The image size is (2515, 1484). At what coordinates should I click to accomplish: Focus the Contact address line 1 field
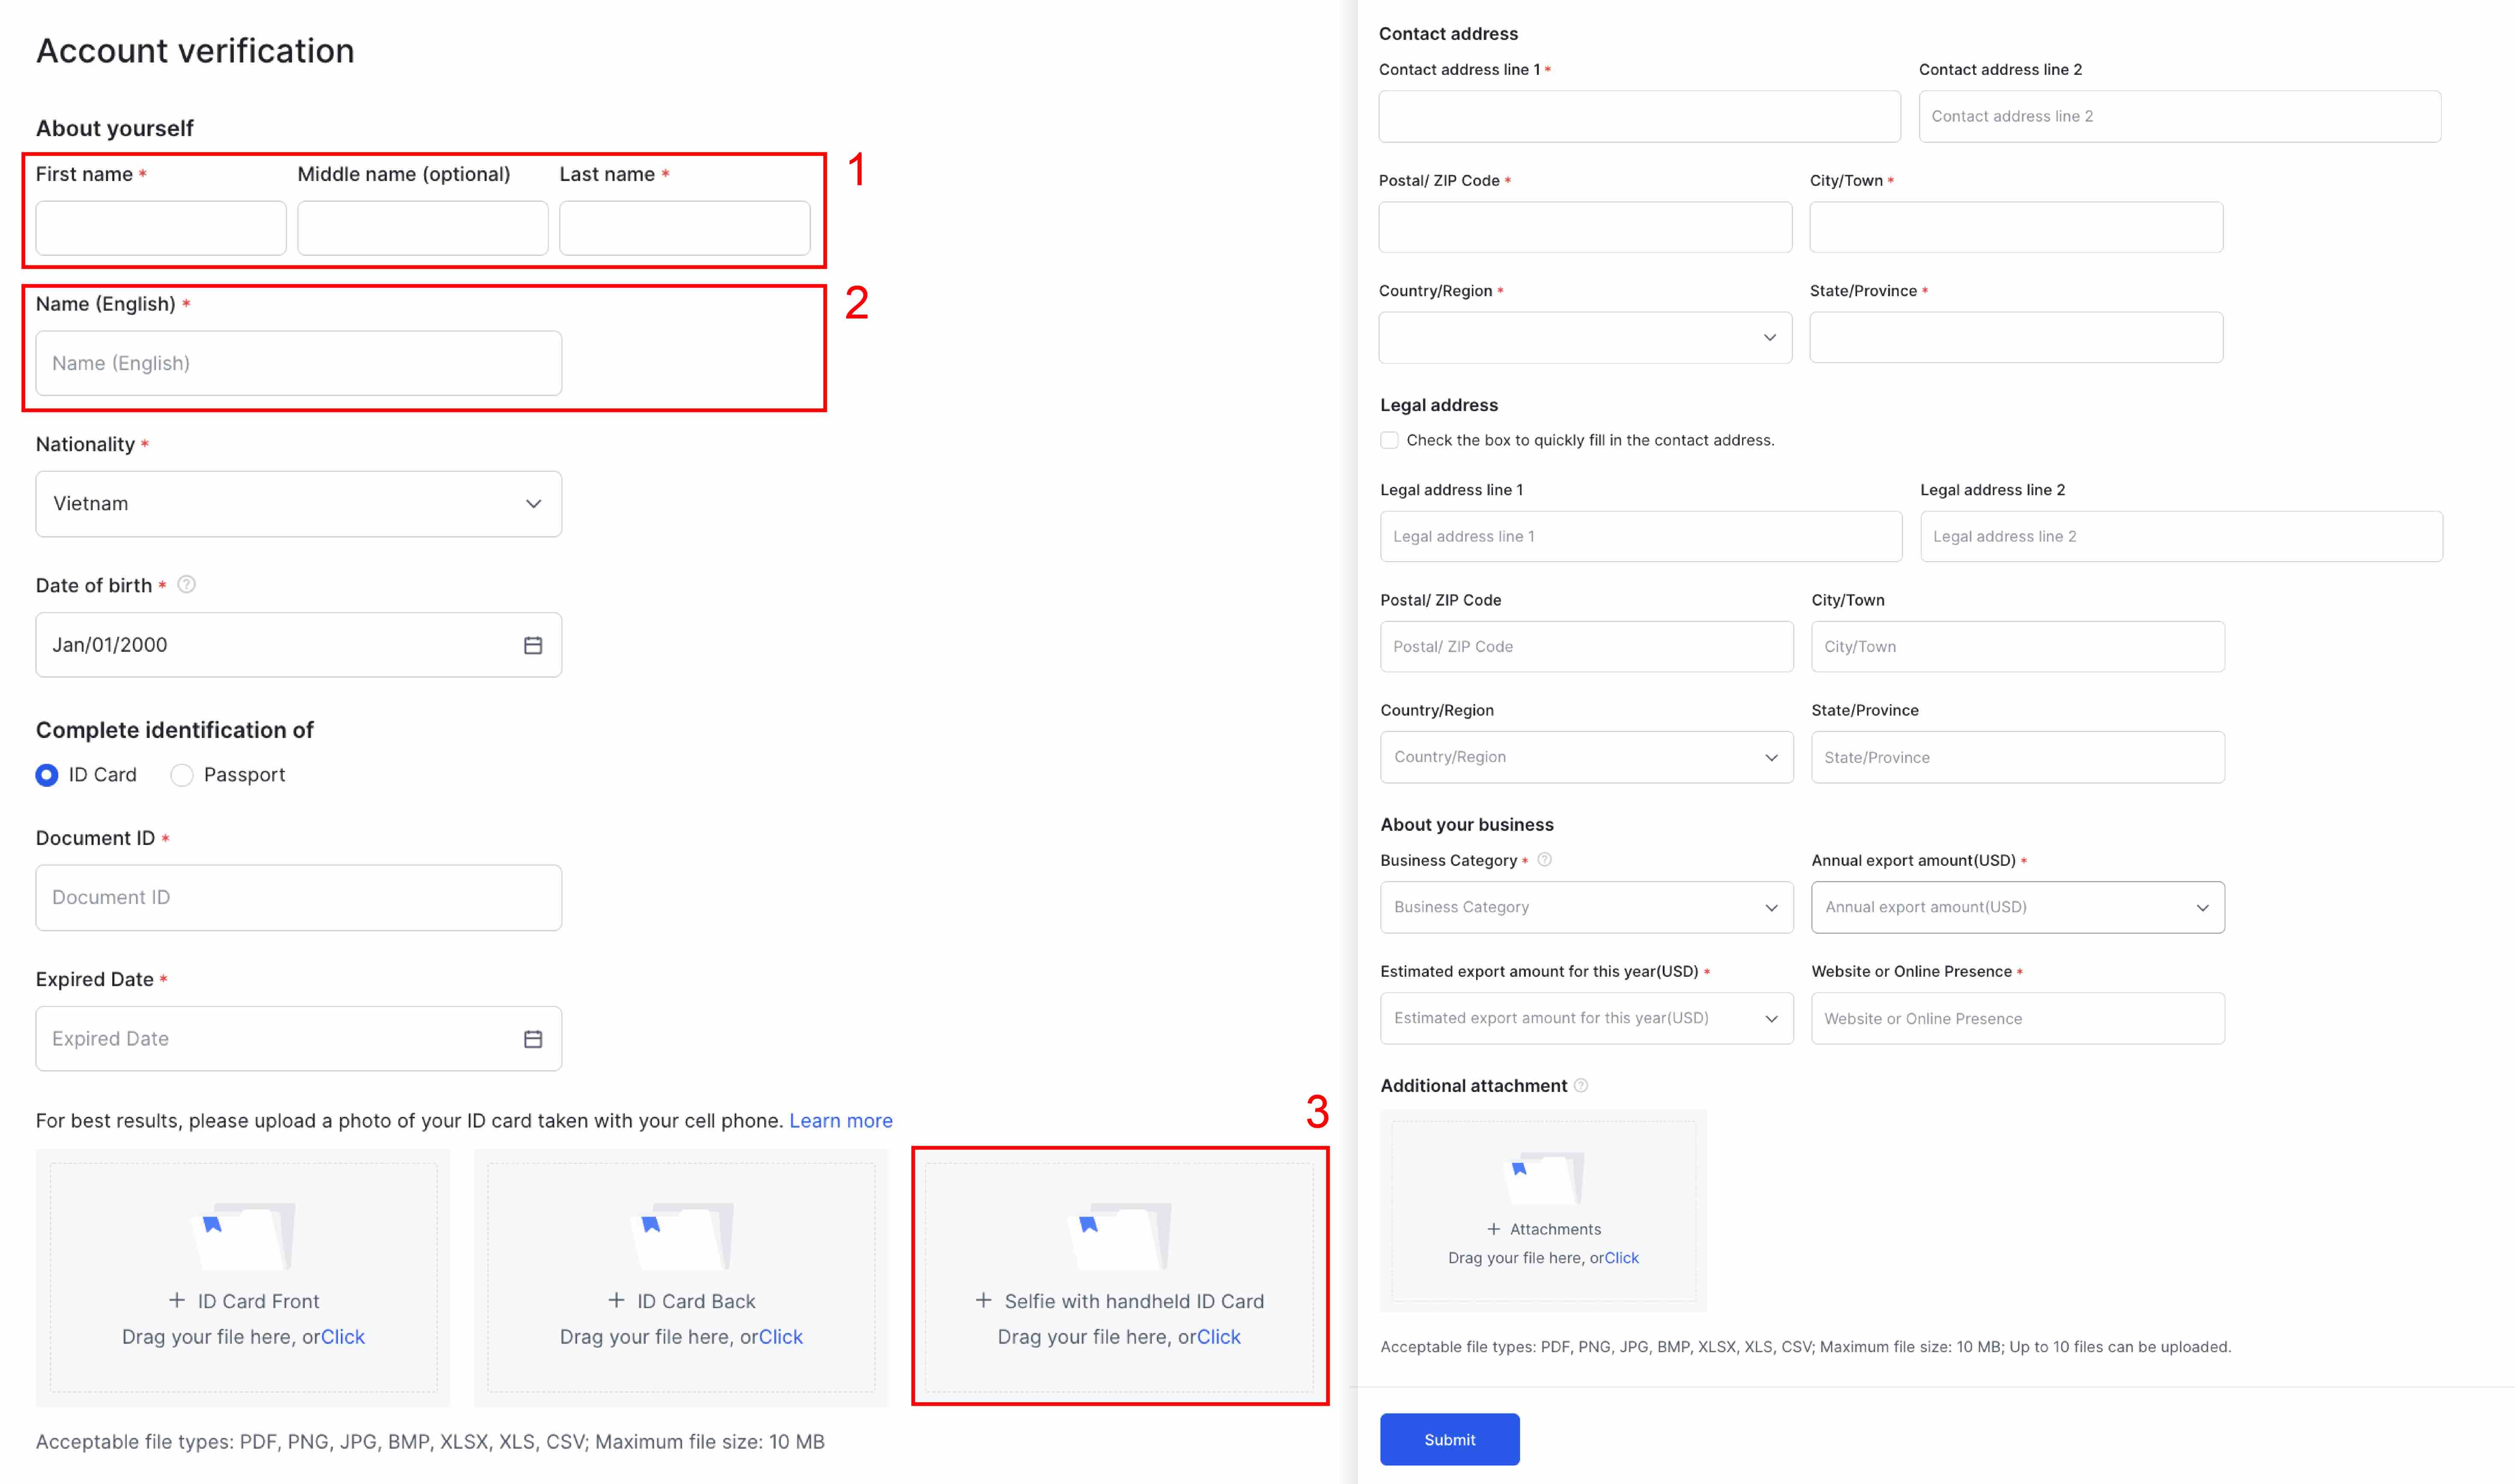(1640, 116)
